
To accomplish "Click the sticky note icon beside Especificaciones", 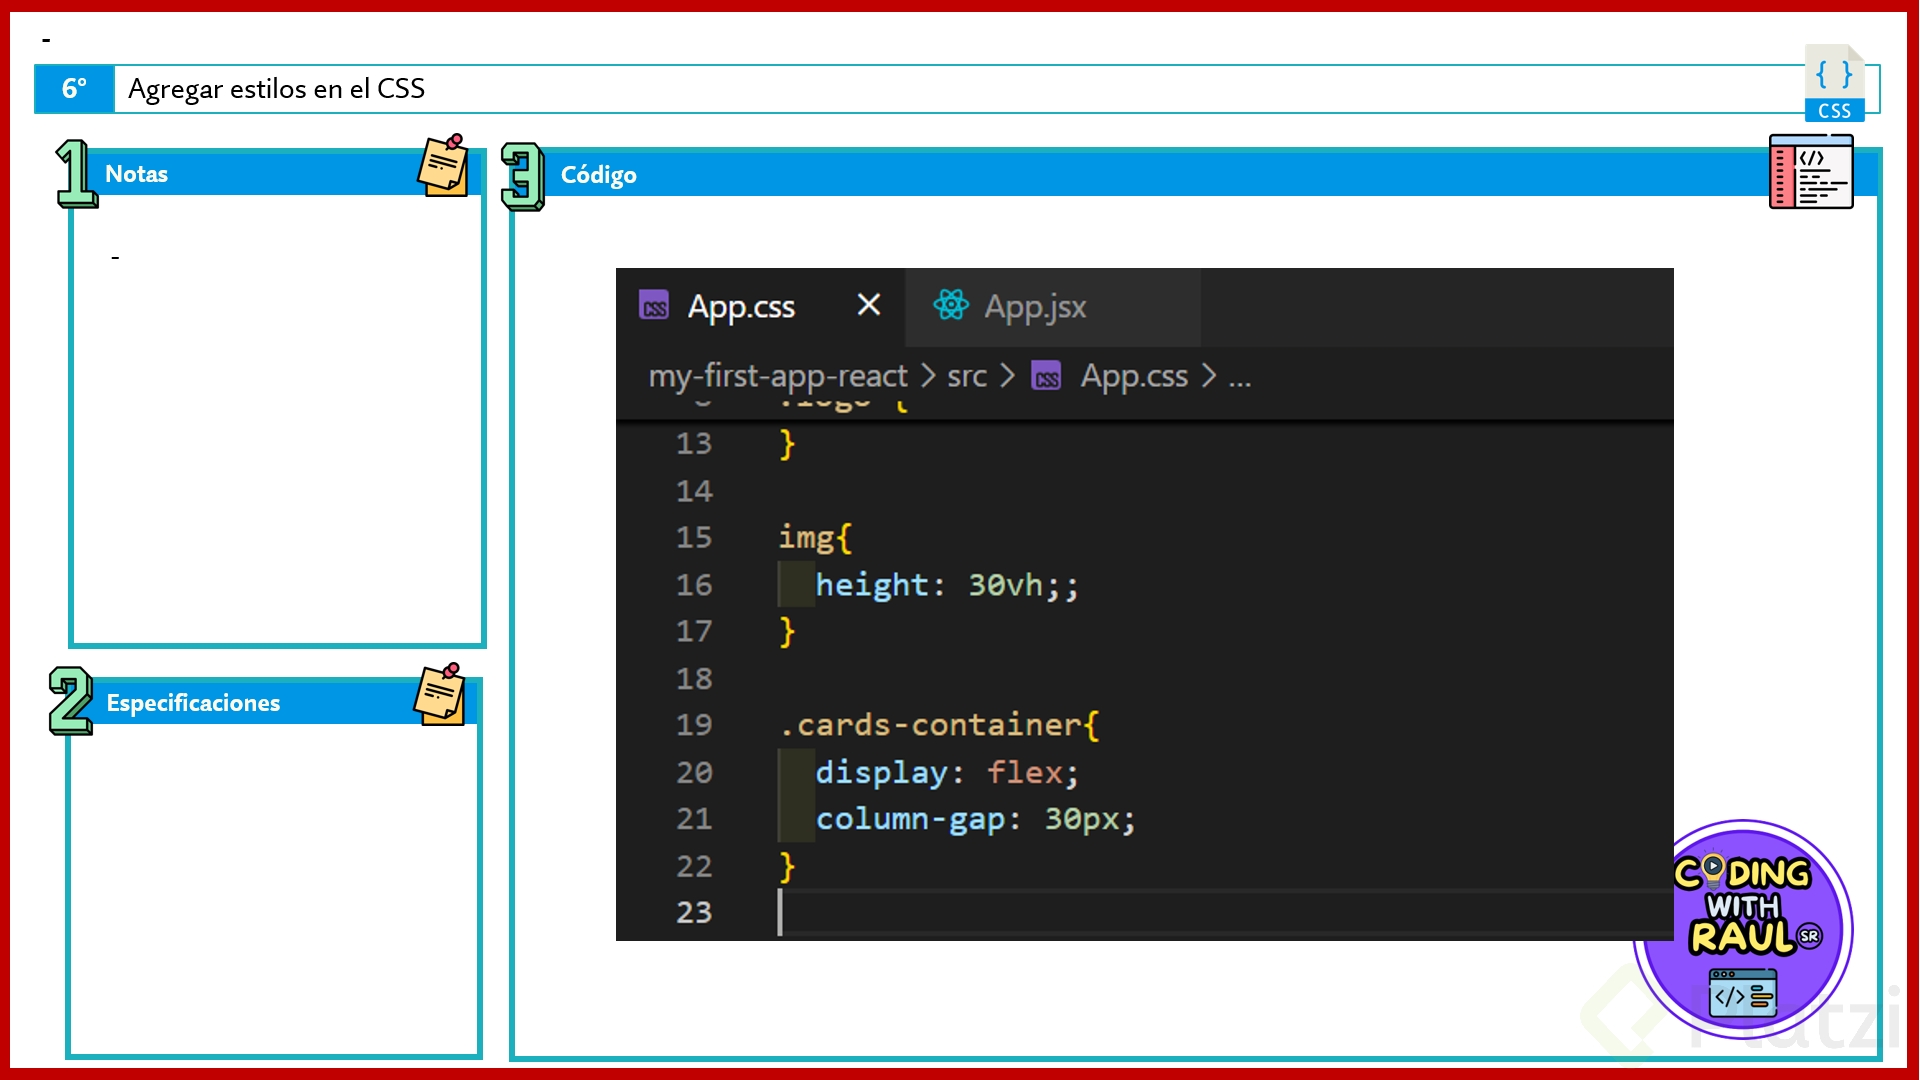I will coord(440,694).
